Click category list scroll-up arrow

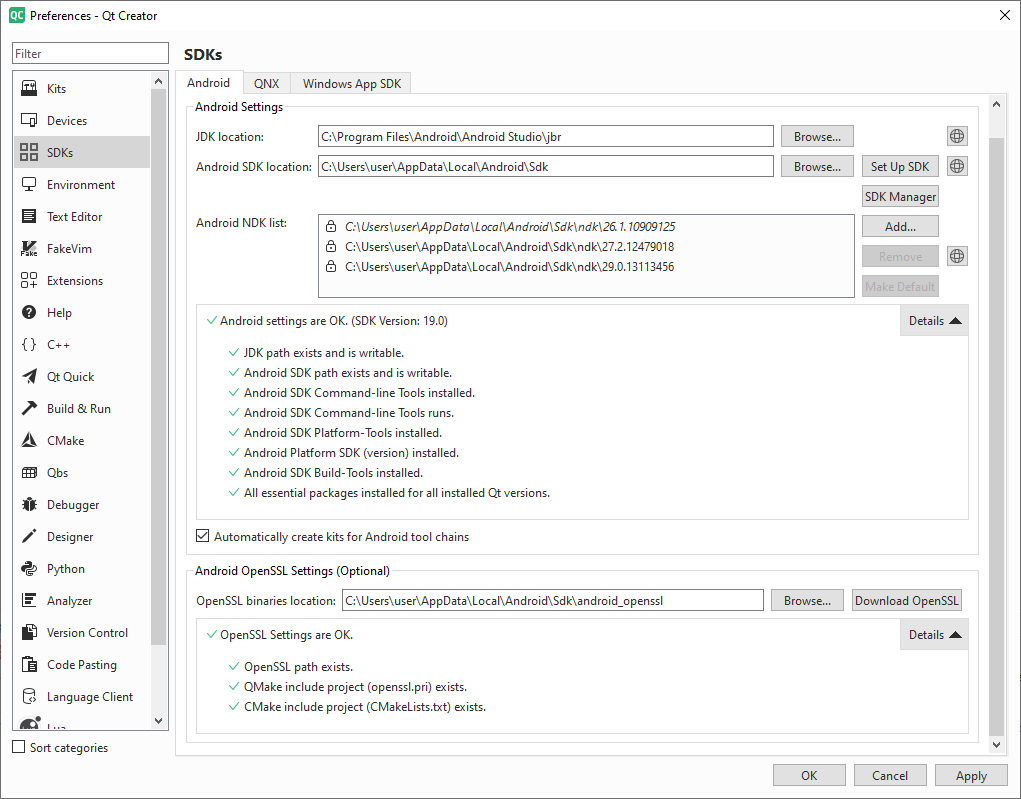(x=158, y=81)
